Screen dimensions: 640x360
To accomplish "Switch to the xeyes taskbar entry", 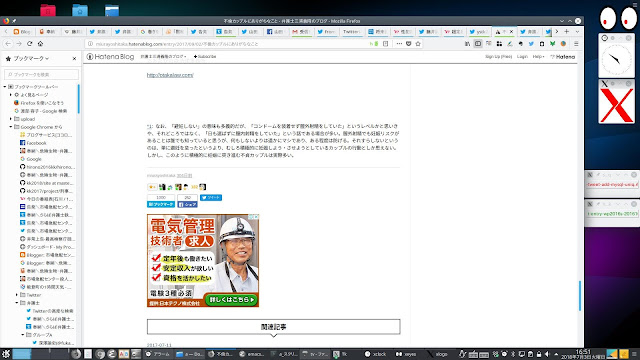I will point(406,354).
